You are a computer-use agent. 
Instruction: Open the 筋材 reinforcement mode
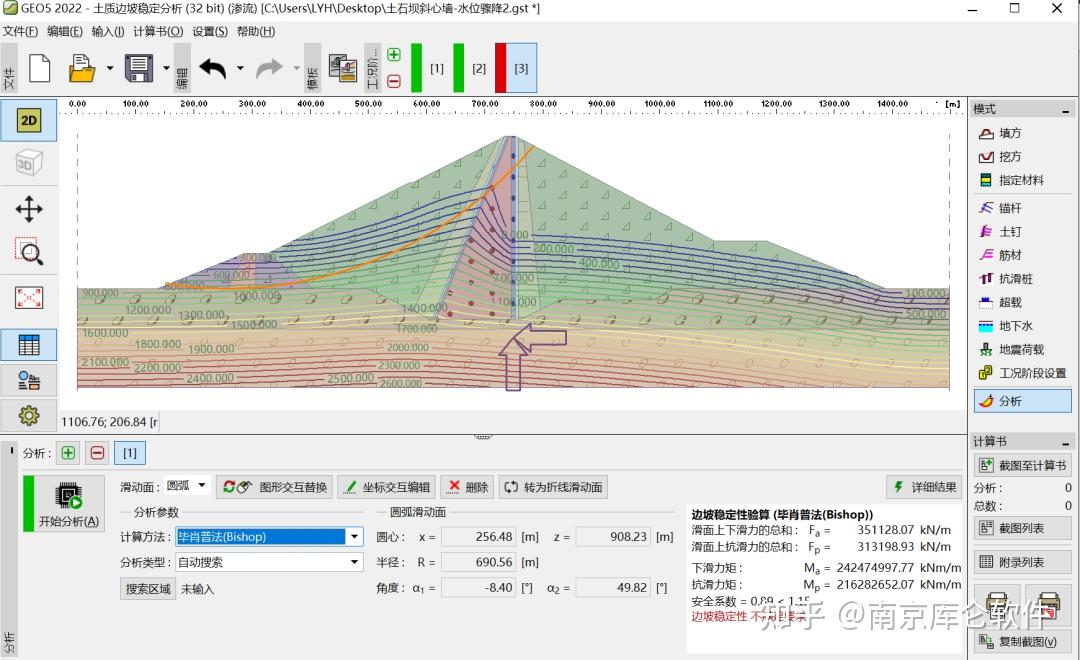coord(1022,255)
